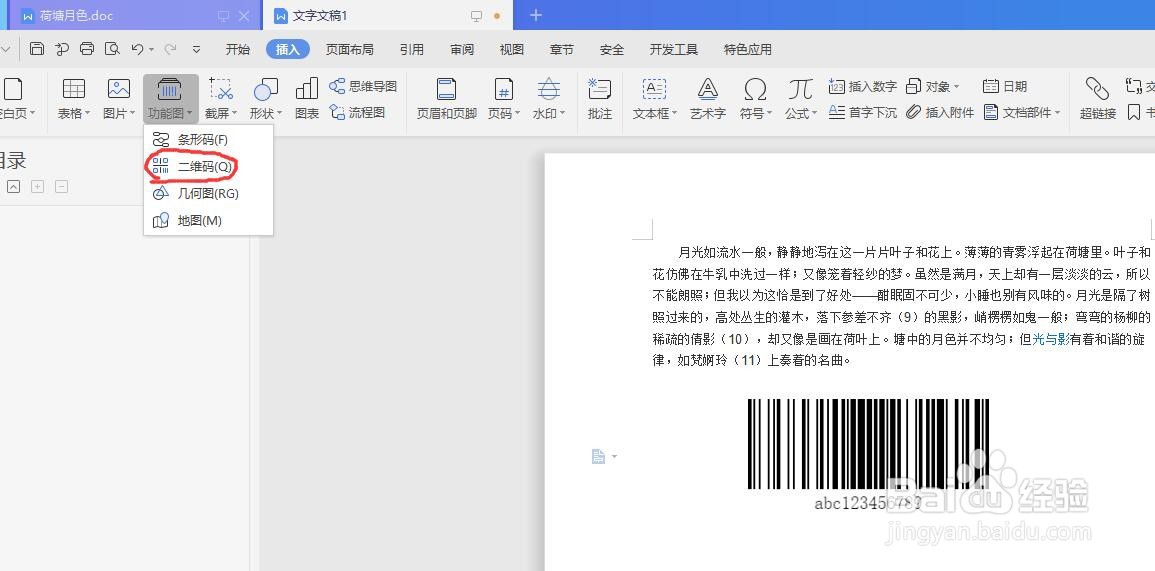This screenshot has height=571, width=1155.
Task: Click the paragraph layout icon beside the page
Action: click(598, 457)
